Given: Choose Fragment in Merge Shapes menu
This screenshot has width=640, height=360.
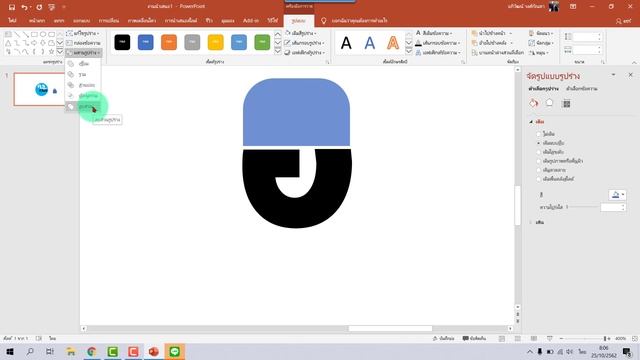Looking at the screenshot, I should (83, 85).
